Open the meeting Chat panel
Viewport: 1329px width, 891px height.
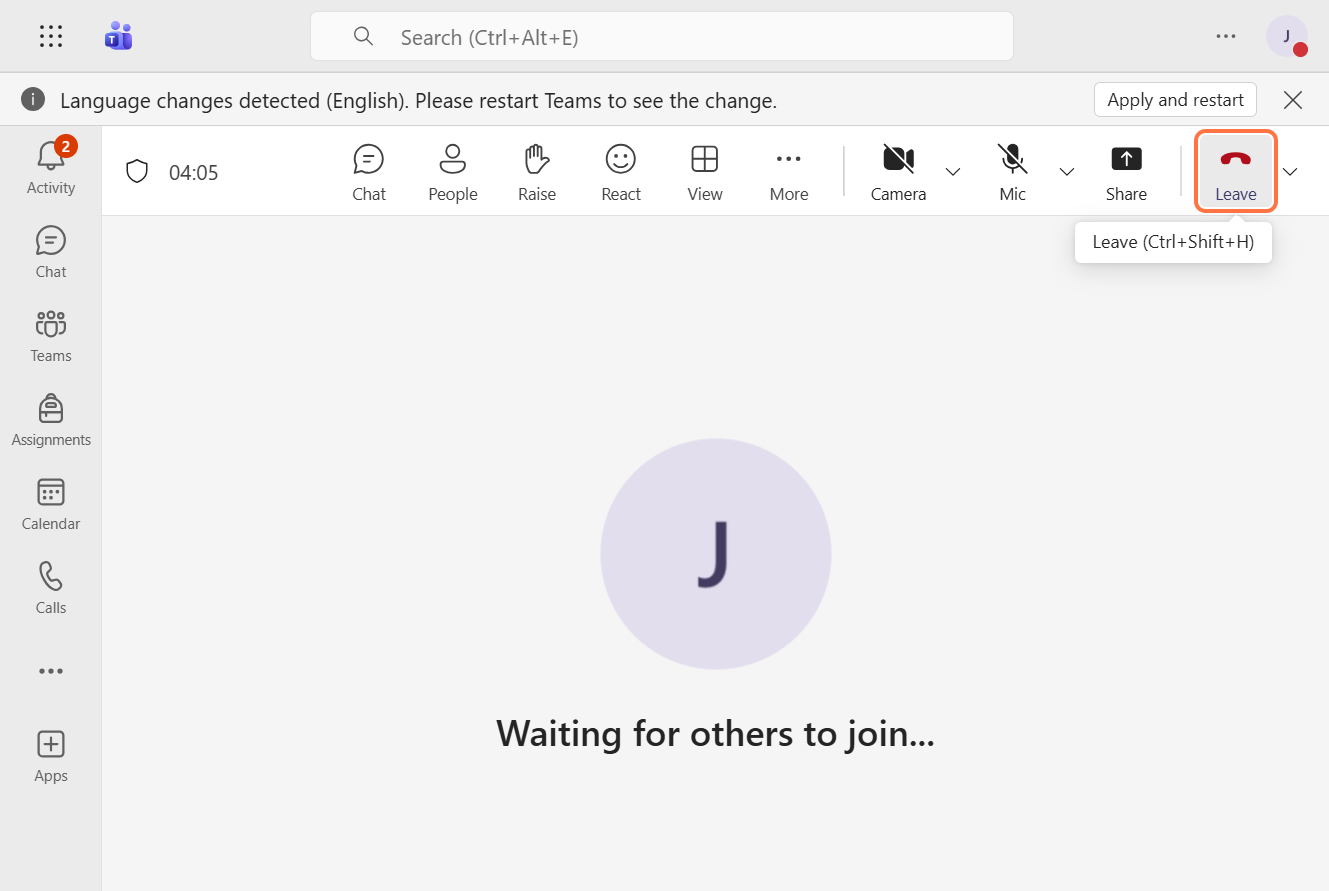coord(368,172)
